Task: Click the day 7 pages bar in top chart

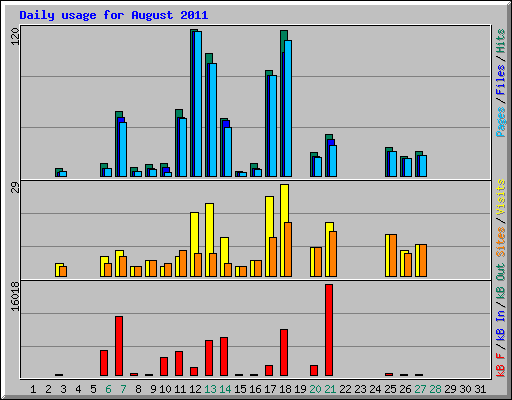Action: 123,150
